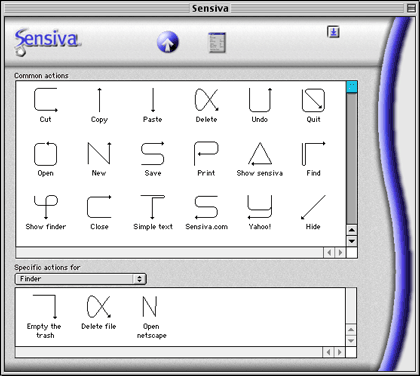The width and height of the screenshot is (420, 376).
Task: Select the Cut gesture icon
Action: tap(46, 100)
